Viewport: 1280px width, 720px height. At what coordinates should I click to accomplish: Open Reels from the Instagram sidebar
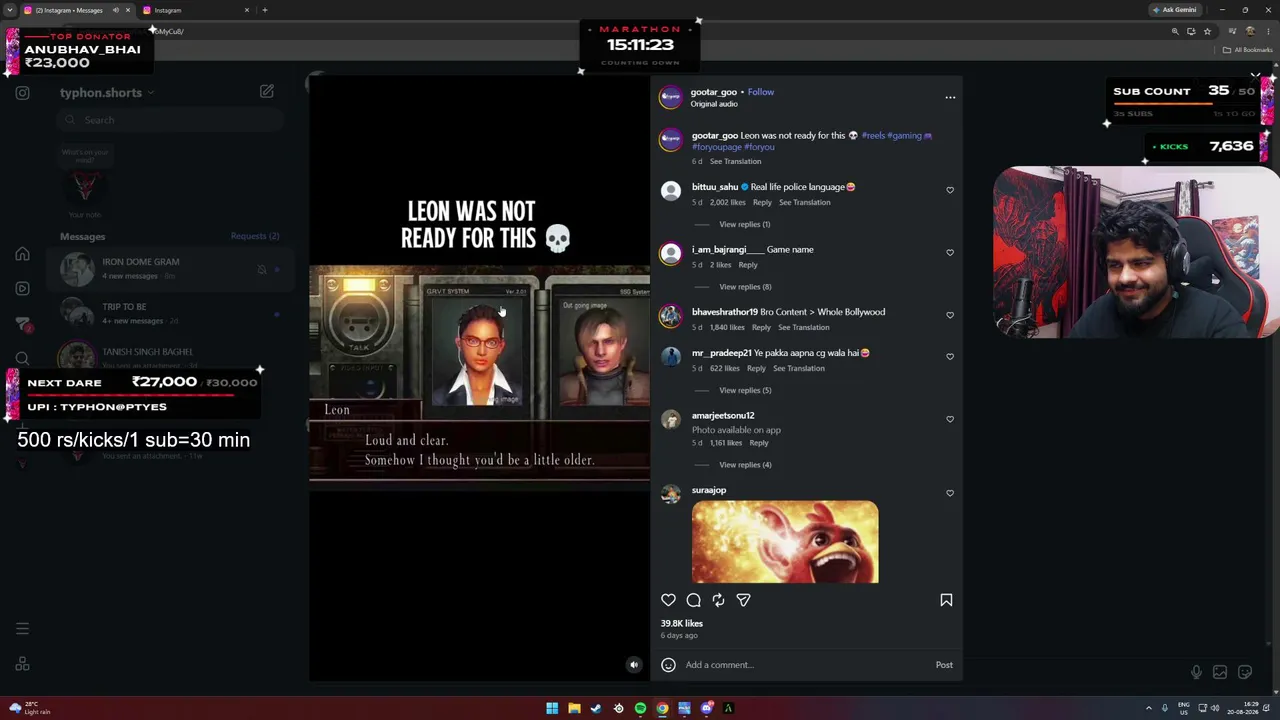click(x=22, y=289)
